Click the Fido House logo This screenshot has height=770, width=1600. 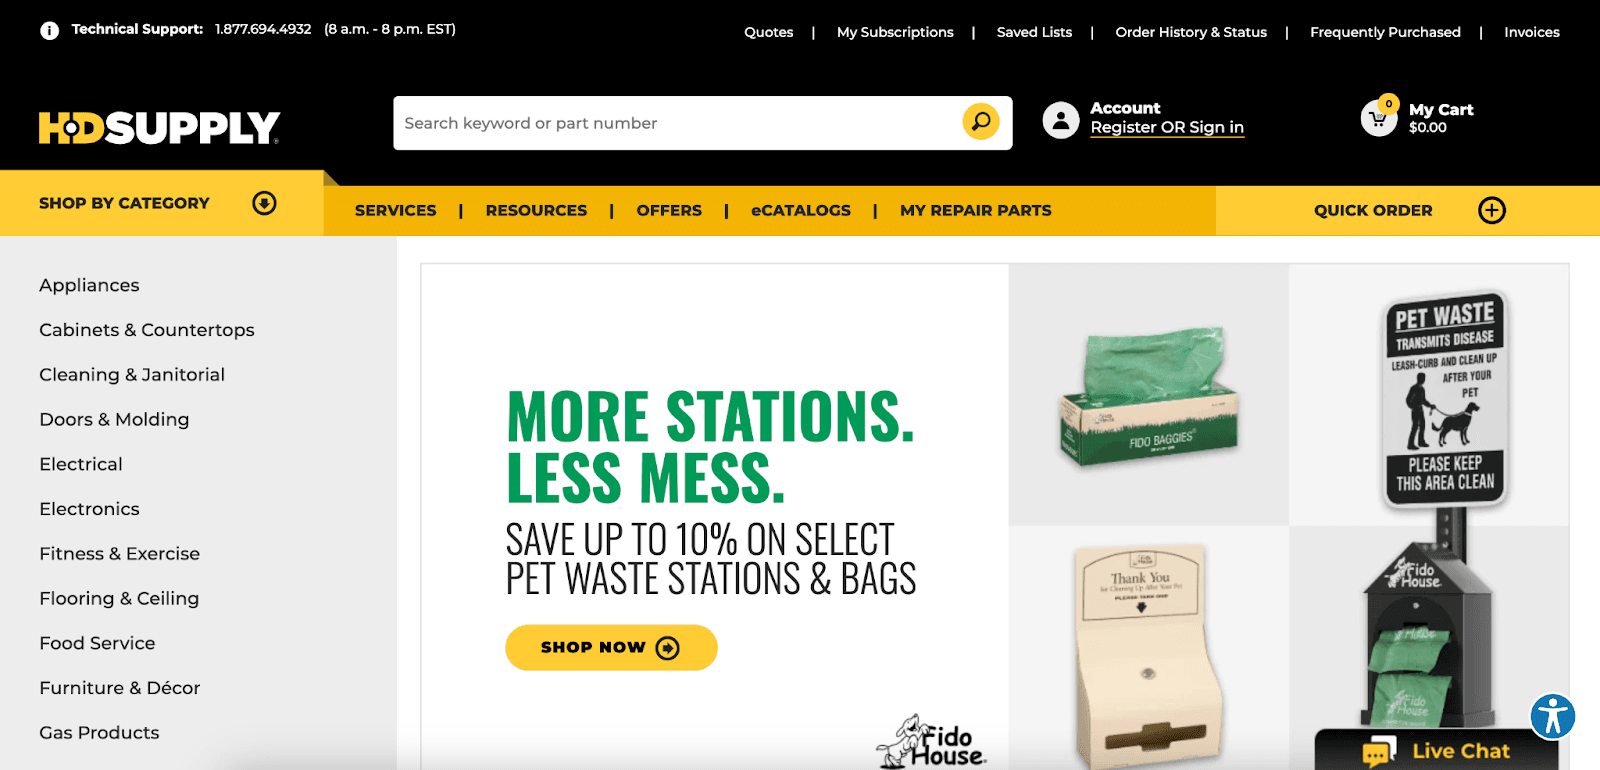pos(932,742)
